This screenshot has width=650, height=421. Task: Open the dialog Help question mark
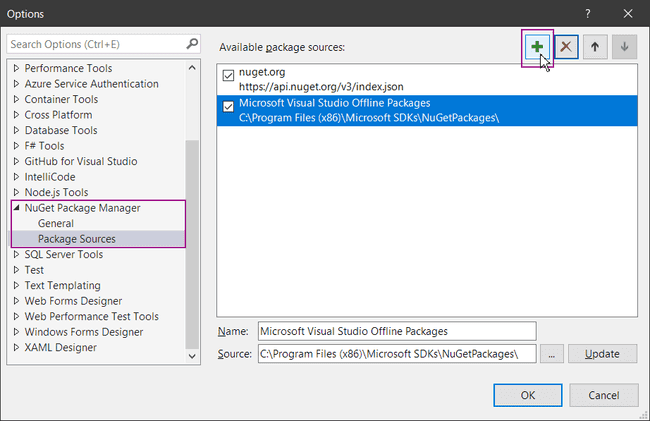point(587,14)
